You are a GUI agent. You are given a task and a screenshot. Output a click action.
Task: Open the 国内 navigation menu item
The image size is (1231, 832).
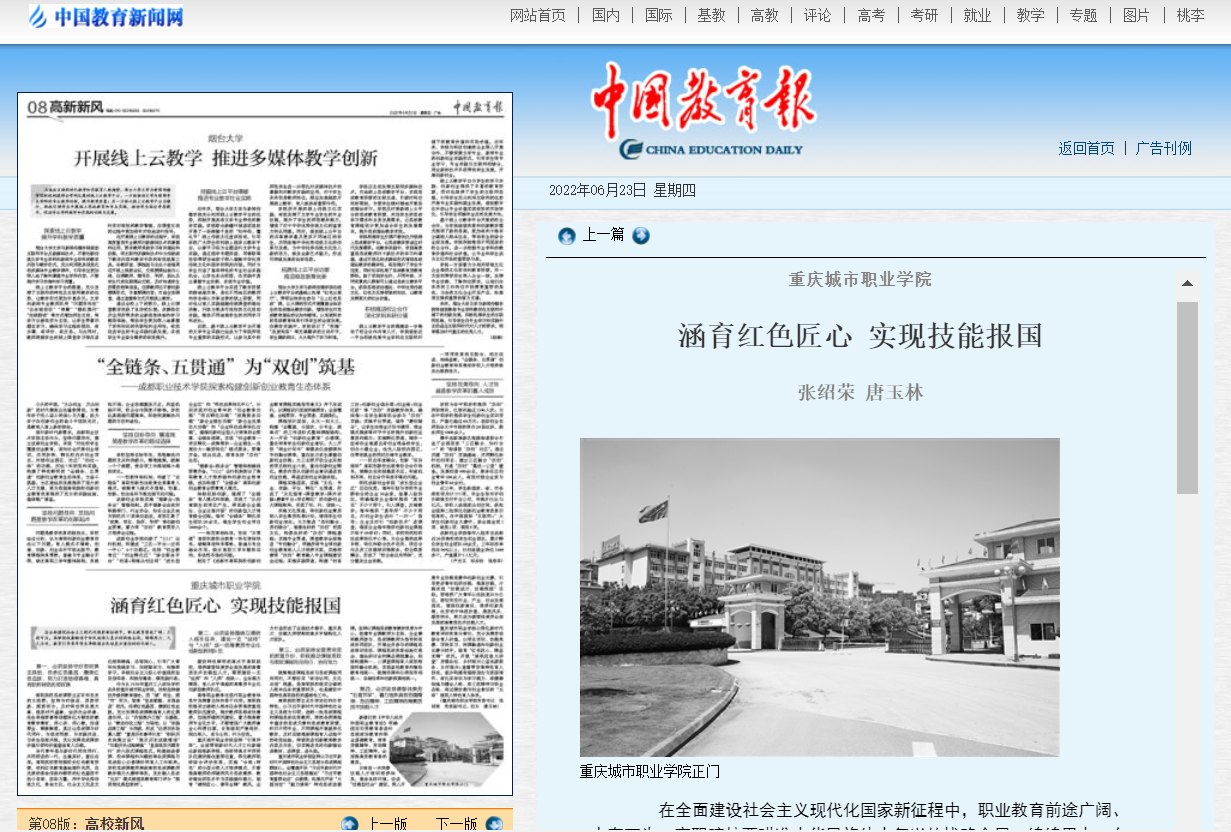(x=605, y=15)
